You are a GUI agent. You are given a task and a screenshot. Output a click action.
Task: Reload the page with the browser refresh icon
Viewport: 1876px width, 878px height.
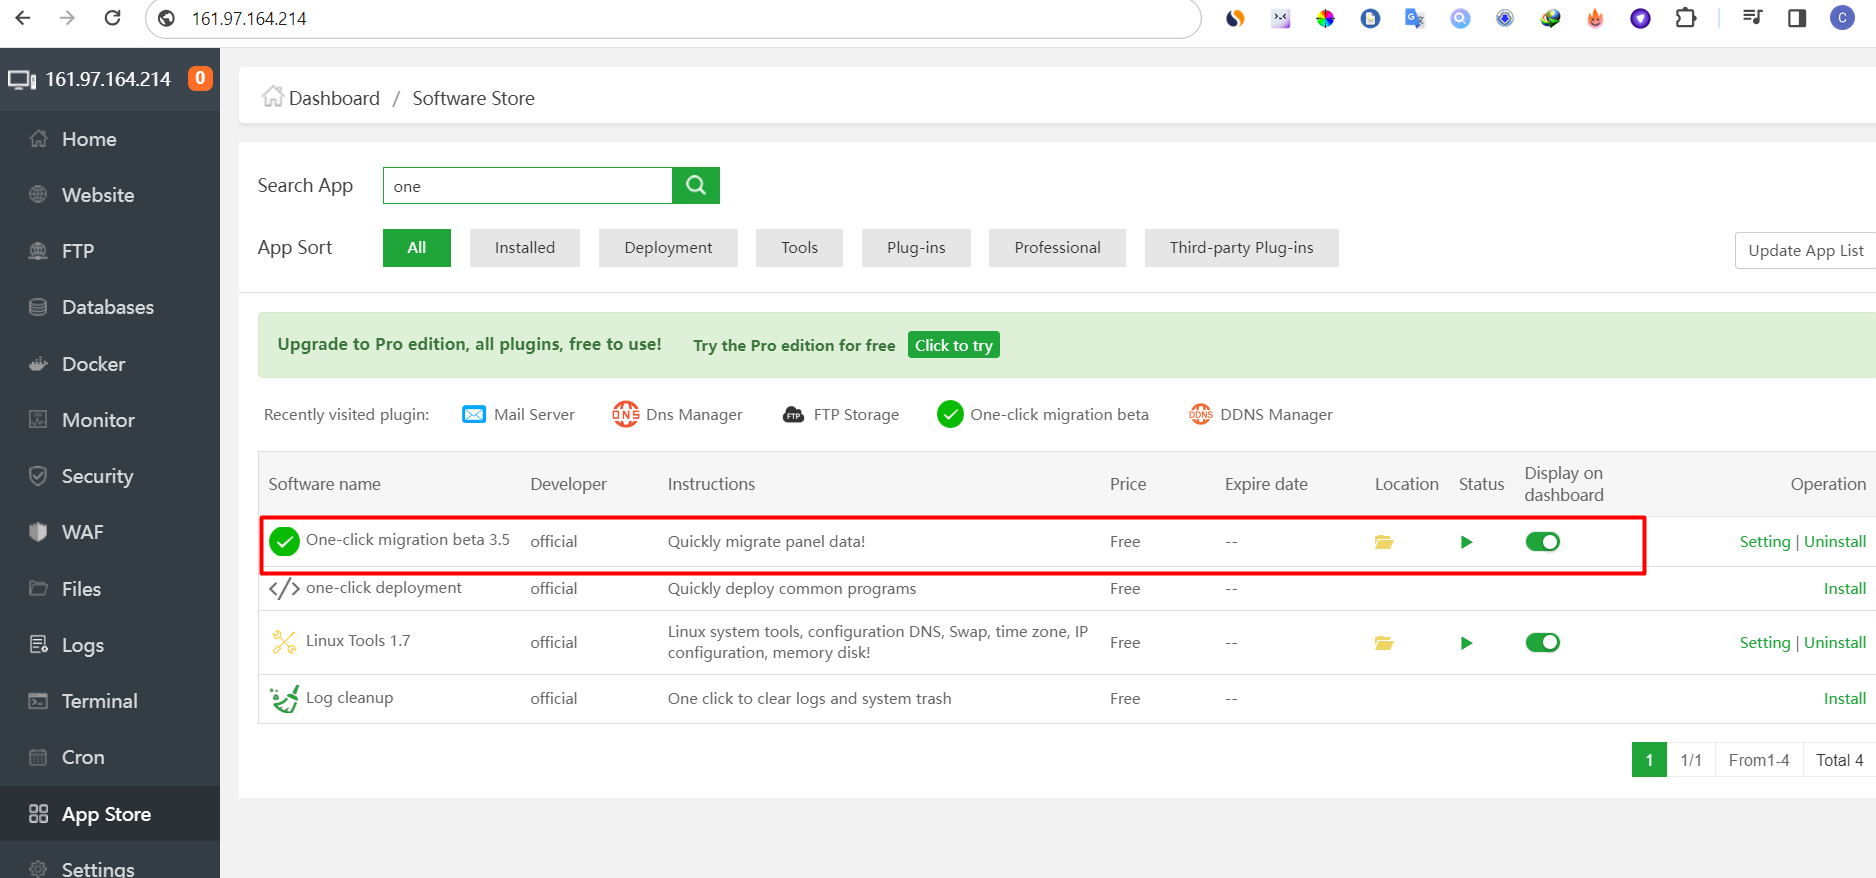pyautogui.click(x=113, y=18)
